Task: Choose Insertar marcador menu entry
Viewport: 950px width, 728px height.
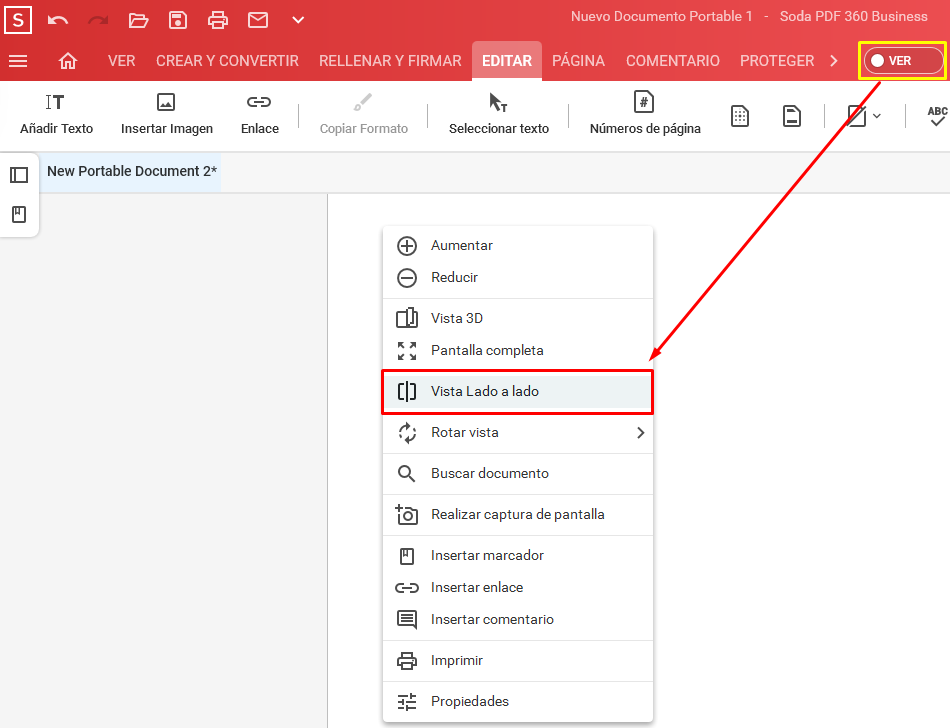Action: [517, 555]
